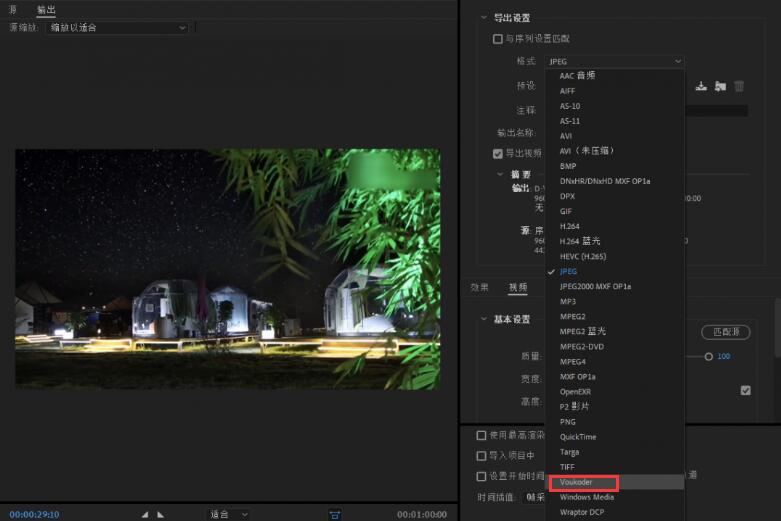Click the save preset icon

(x=701, y=86)
